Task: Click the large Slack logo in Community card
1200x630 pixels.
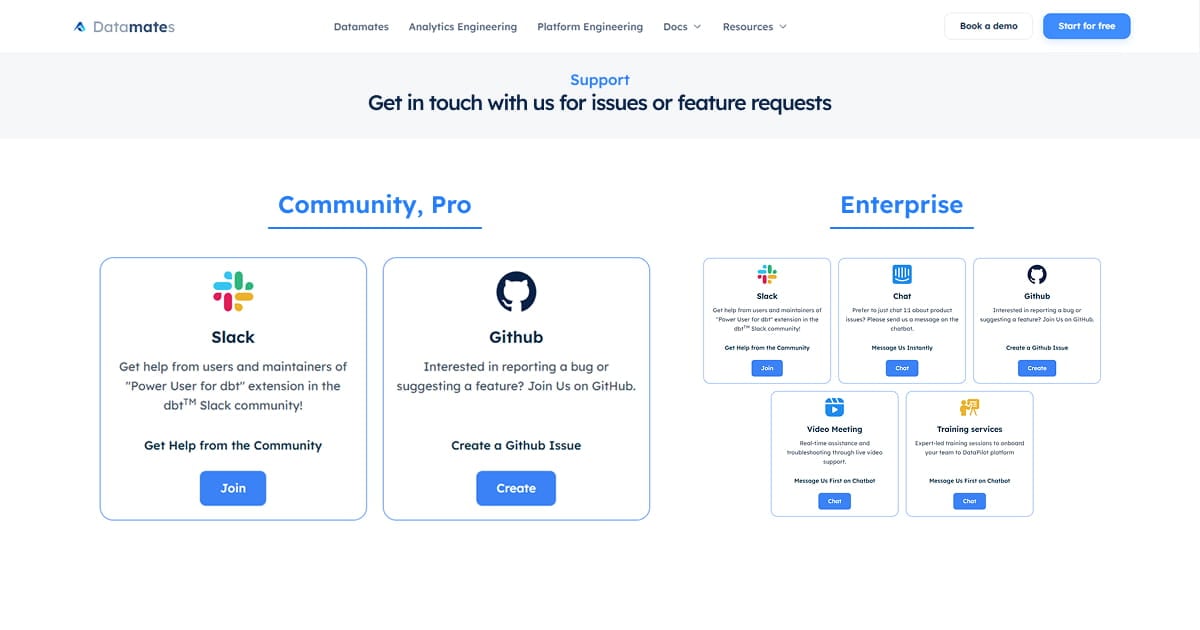Action: coord(233,291)
